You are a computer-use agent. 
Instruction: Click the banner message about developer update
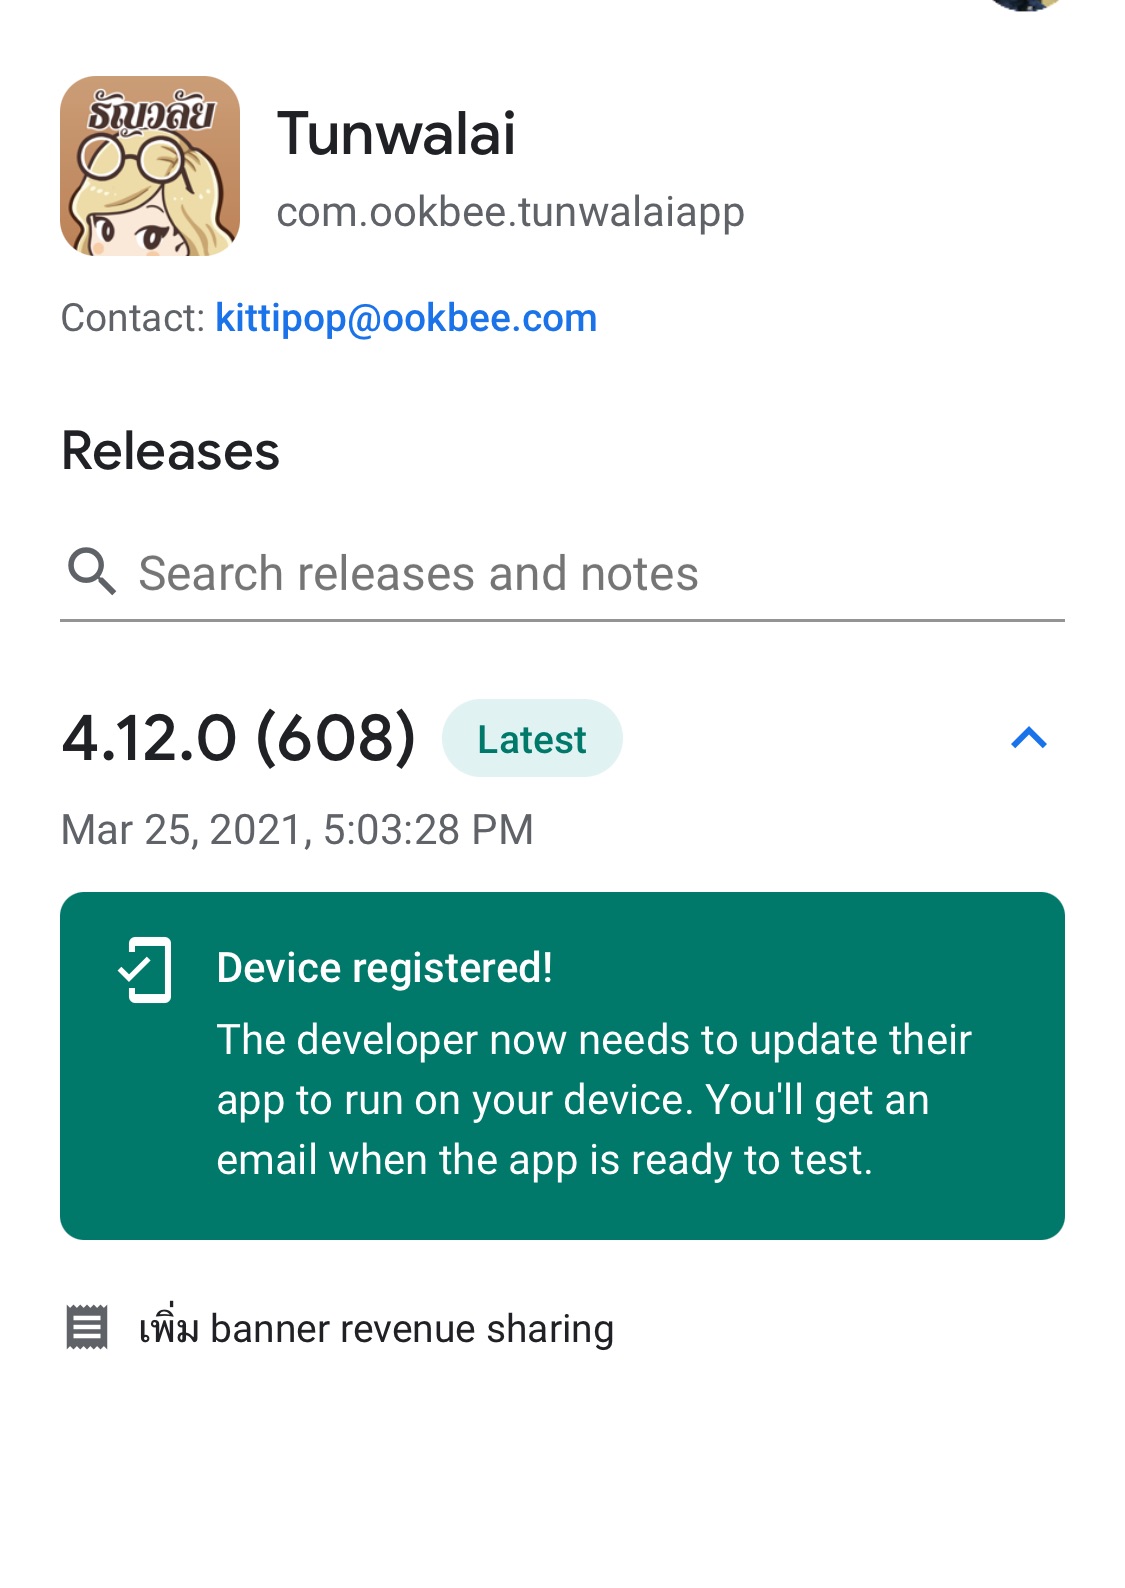(594, 1100)
